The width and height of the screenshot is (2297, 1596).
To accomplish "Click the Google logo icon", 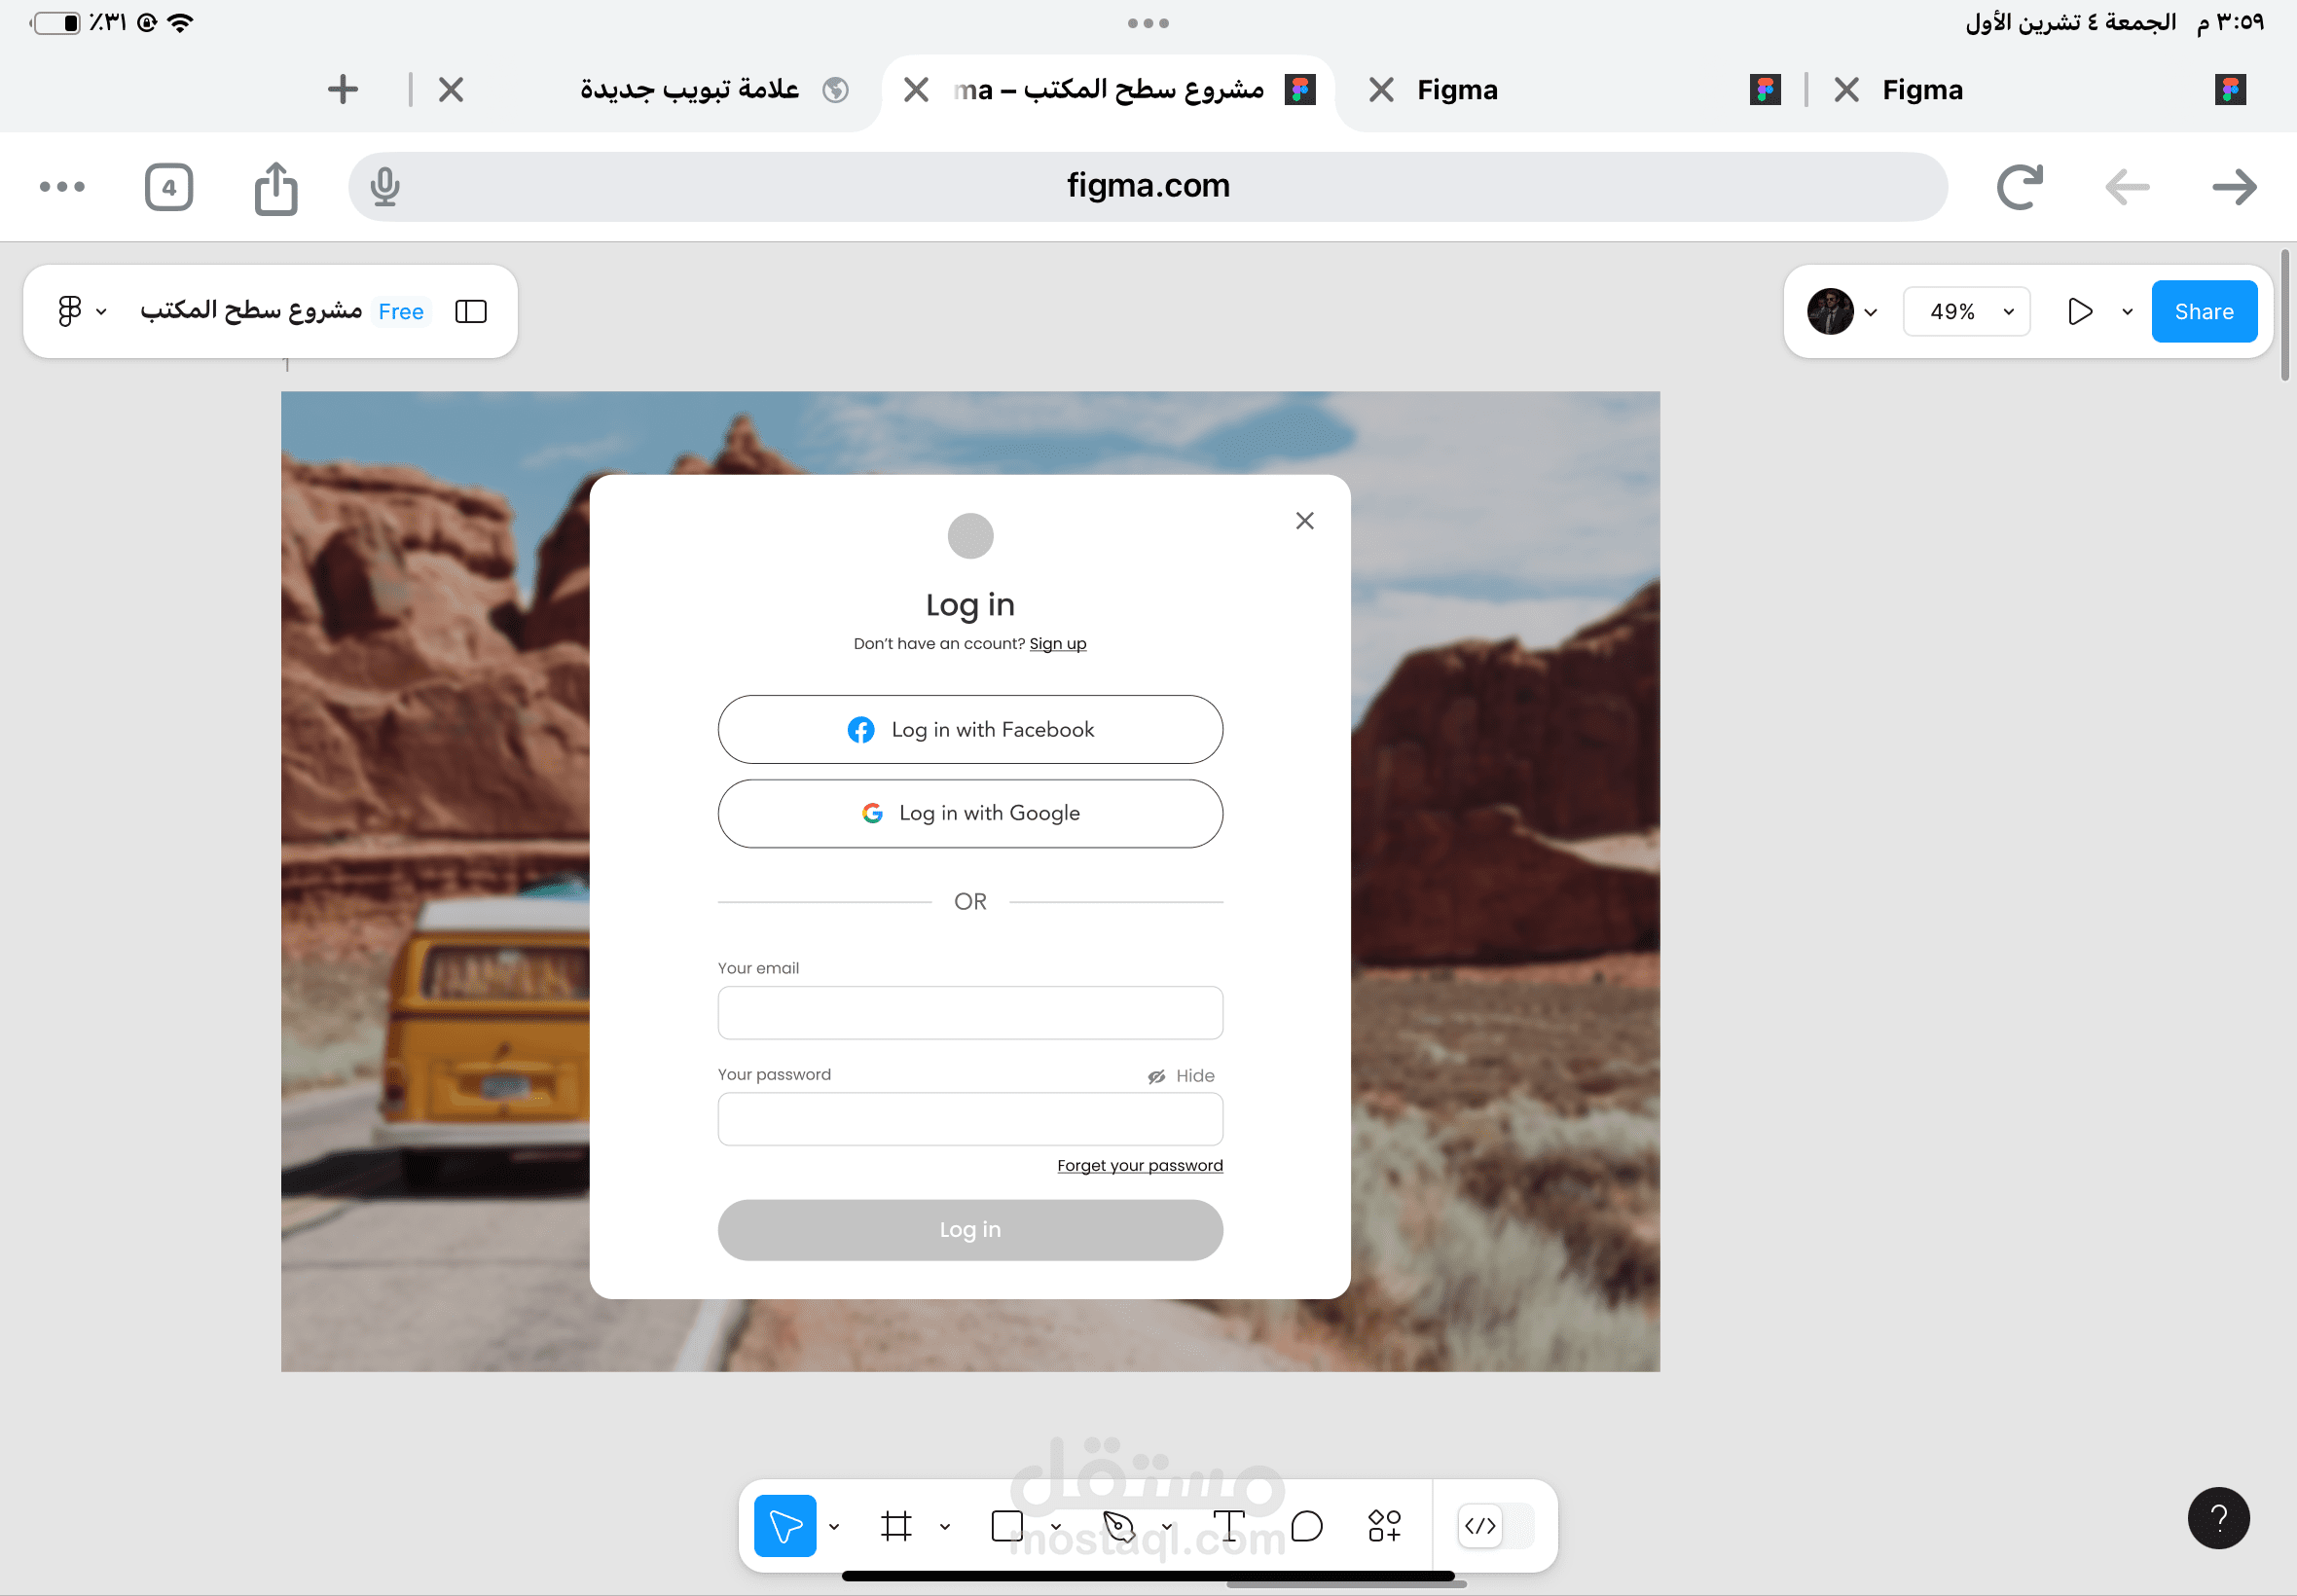I will click(872, 814).
